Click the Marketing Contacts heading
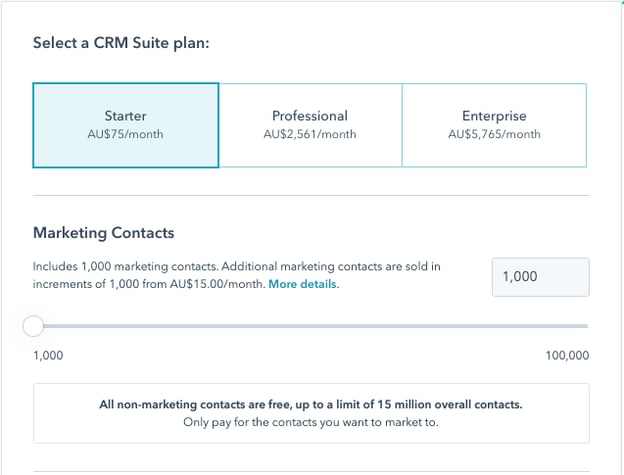This screenshot has width=624, height=475. [x=103, y=233]
